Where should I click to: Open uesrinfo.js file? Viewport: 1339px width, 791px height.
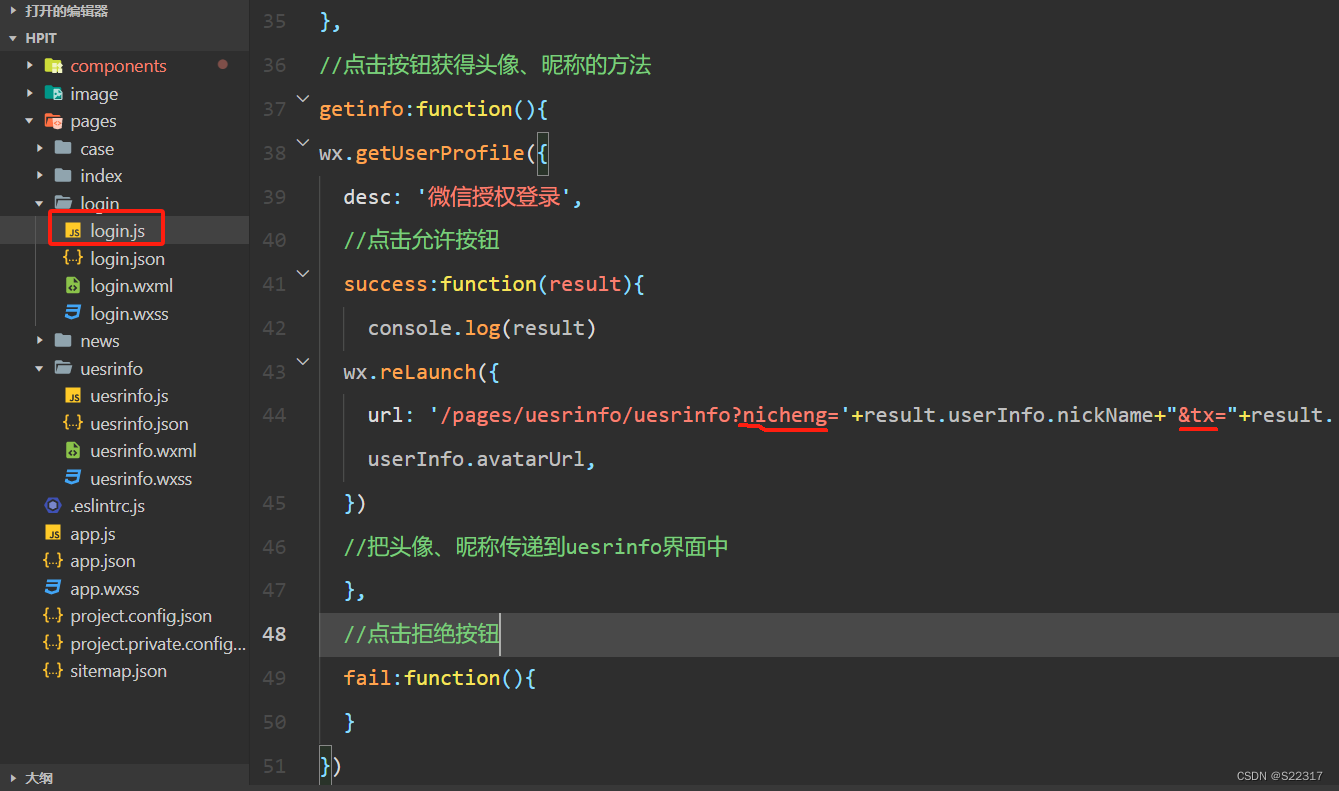click(129, 396)
